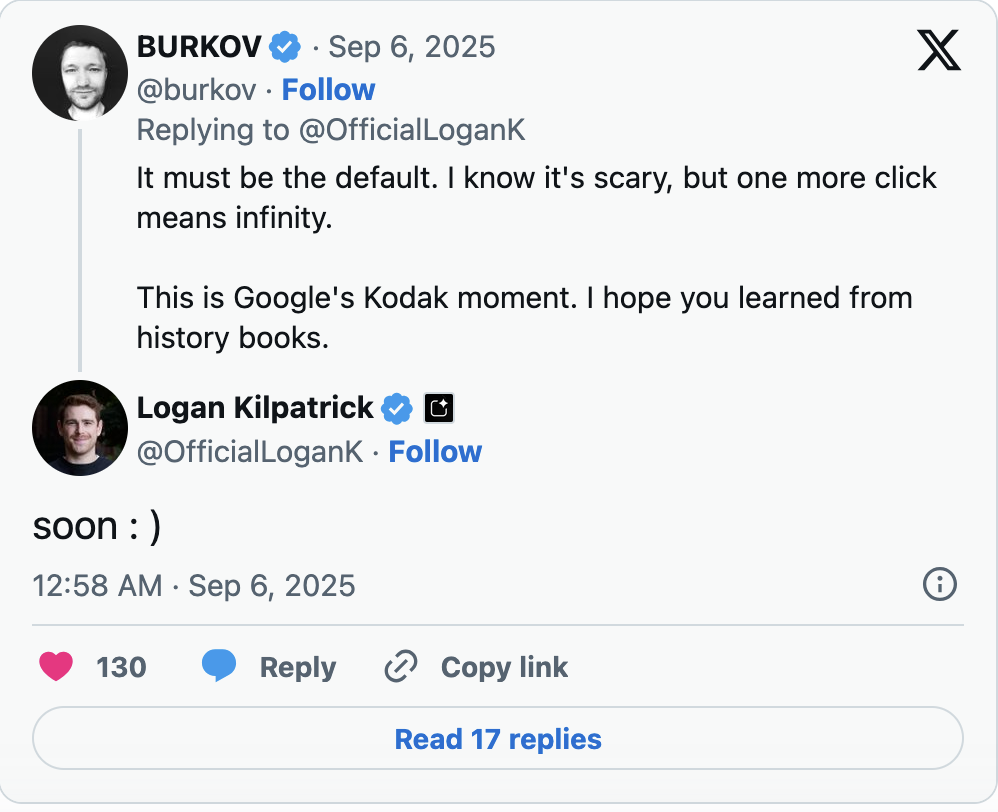Click the Sep 6, 2025 date by BURKOV
998x812 pixels.
click(412, 47)
